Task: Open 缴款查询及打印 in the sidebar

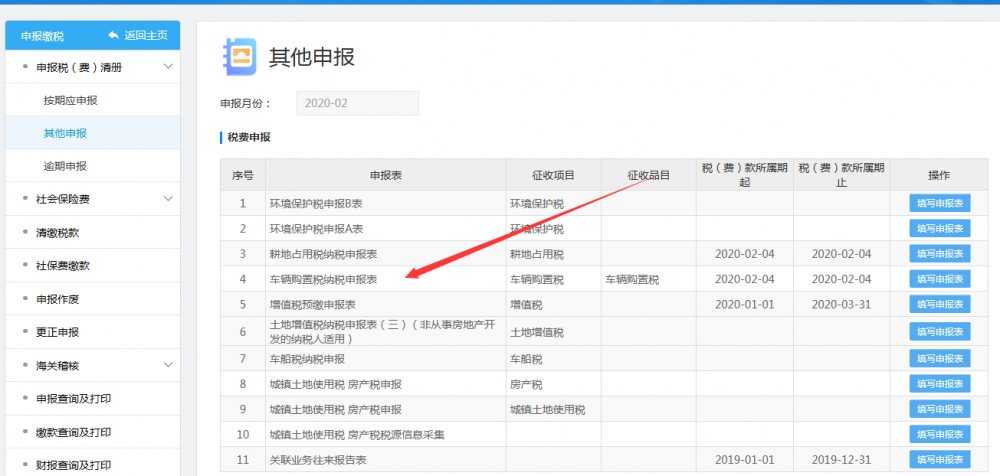Action: point(73,432)
